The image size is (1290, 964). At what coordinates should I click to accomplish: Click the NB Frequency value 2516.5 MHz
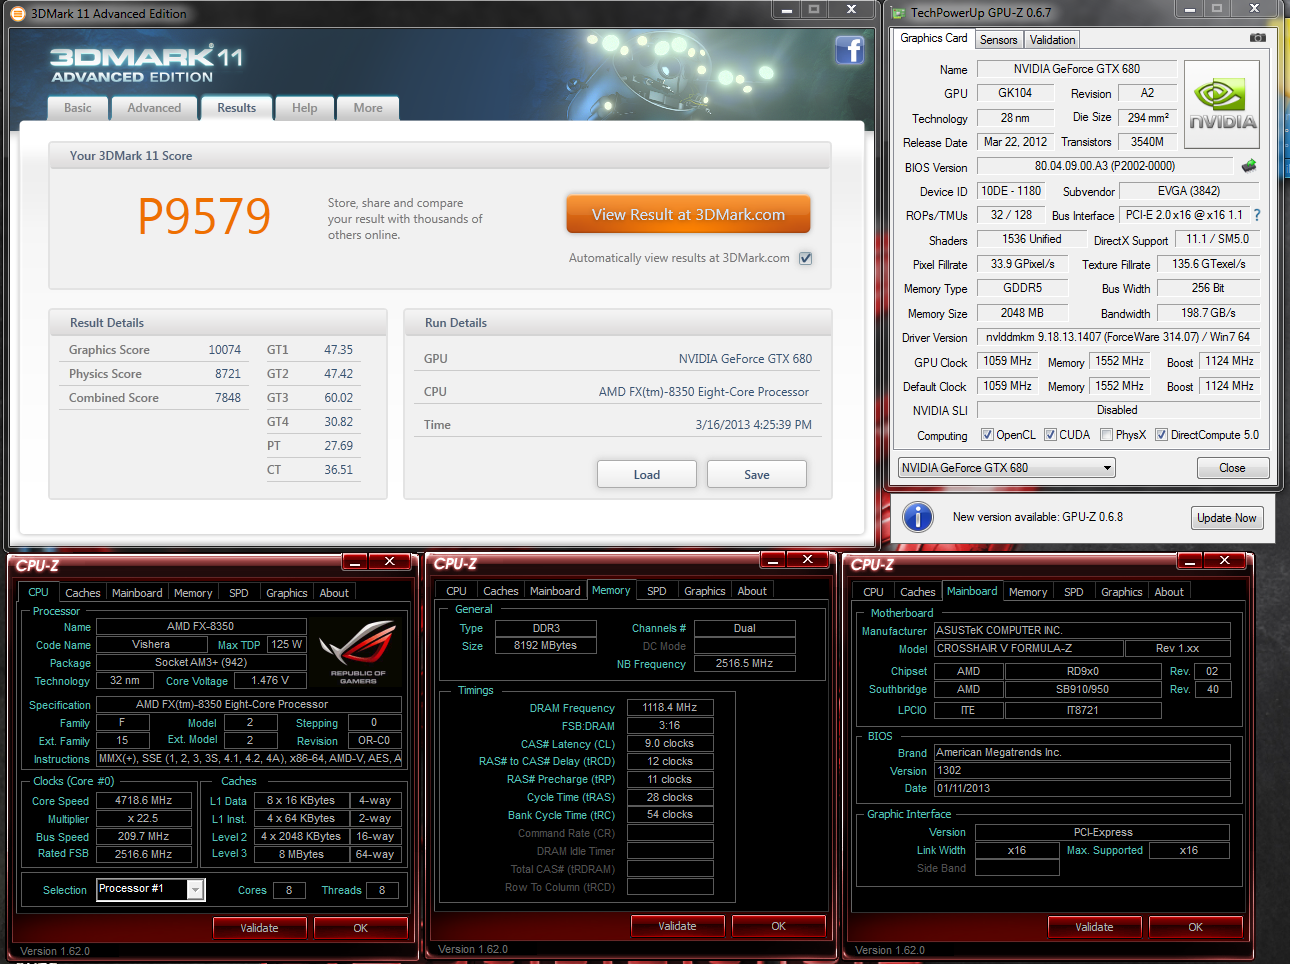pyautogui.click(x=744, y=663)
